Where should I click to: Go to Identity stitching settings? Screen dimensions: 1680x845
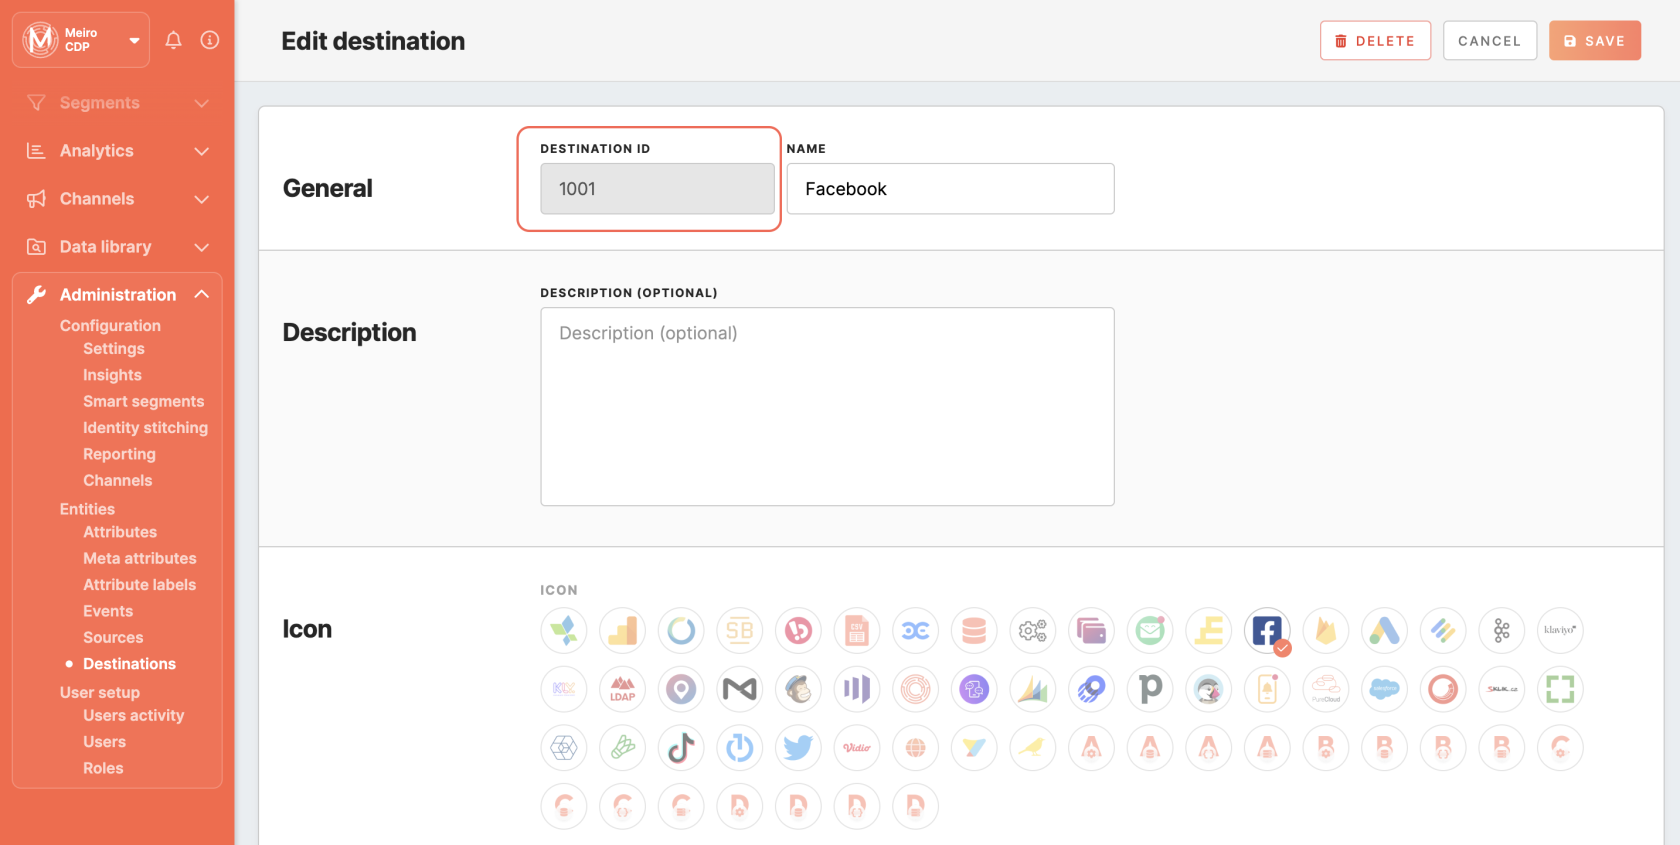(x=145, y=428)
